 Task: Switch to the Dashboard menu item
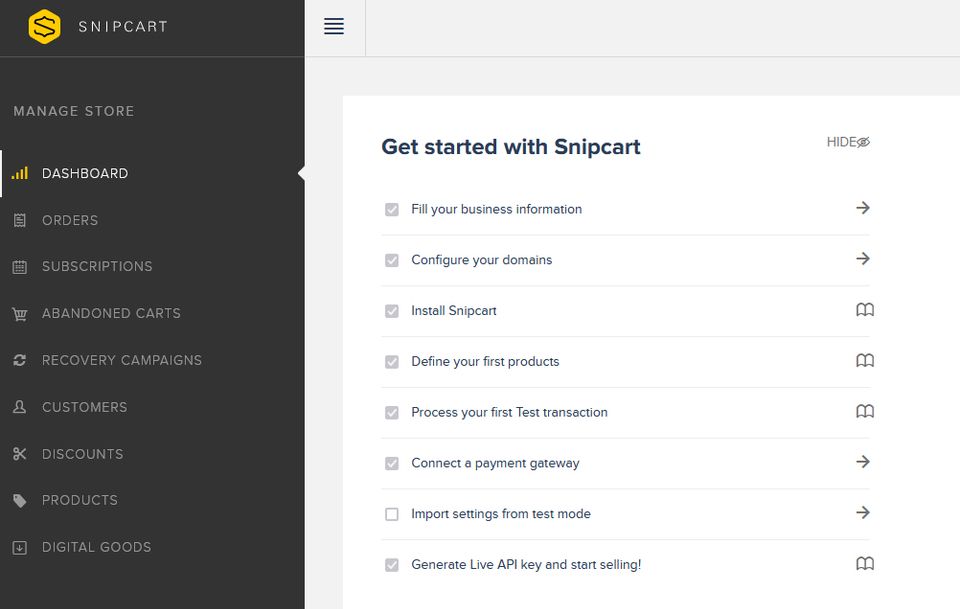pos(84,173)
